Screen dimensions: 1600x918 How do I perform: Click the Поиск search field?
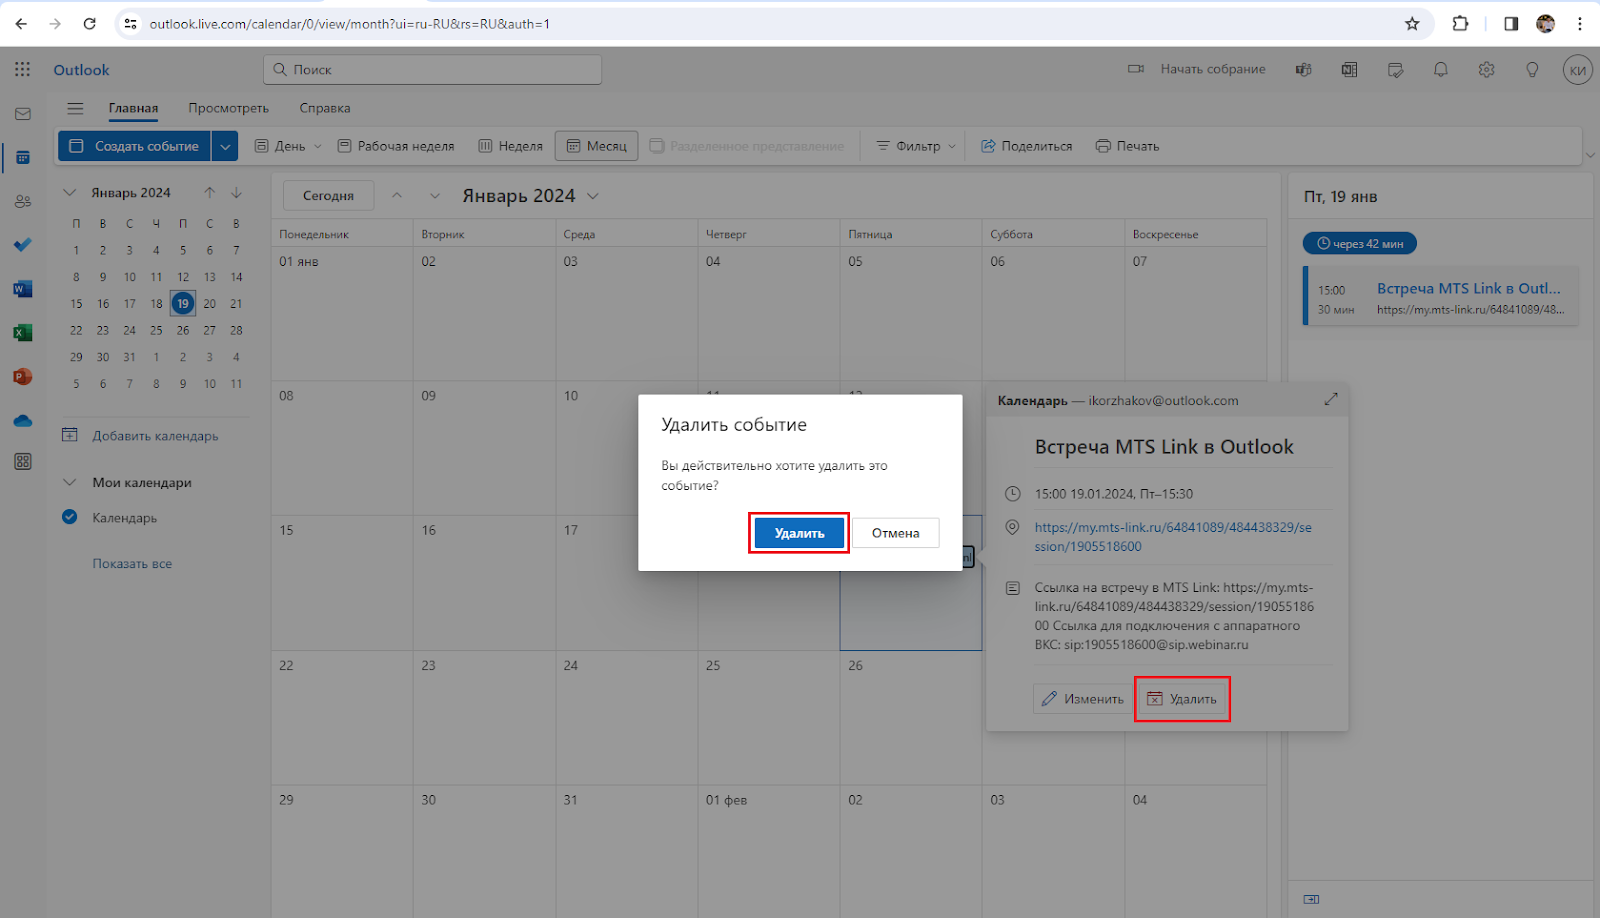432,69
